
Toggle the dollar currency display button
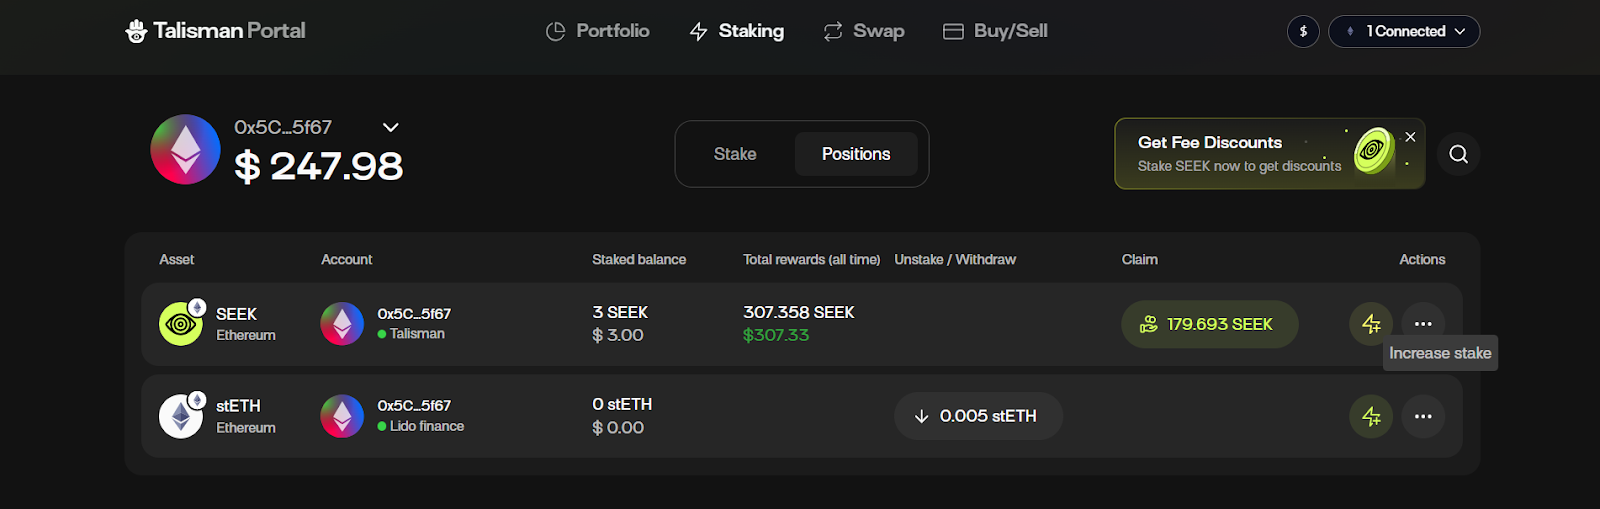1303,31
